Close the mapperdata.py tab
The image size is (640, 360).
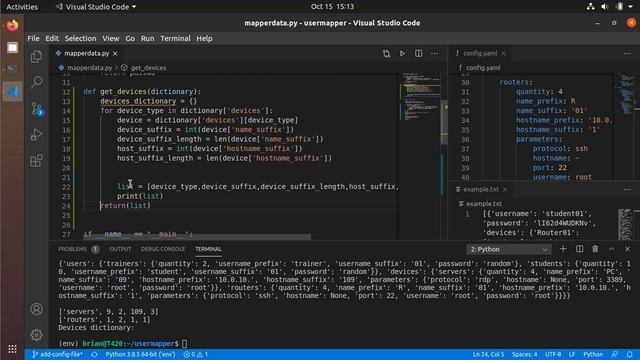pos(115,53)
